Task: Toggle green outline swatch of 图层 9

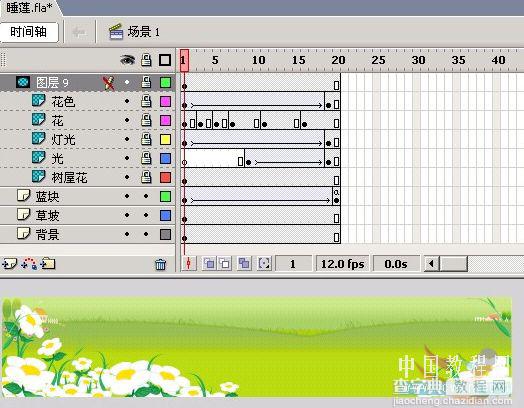Action: pos(165,82)
